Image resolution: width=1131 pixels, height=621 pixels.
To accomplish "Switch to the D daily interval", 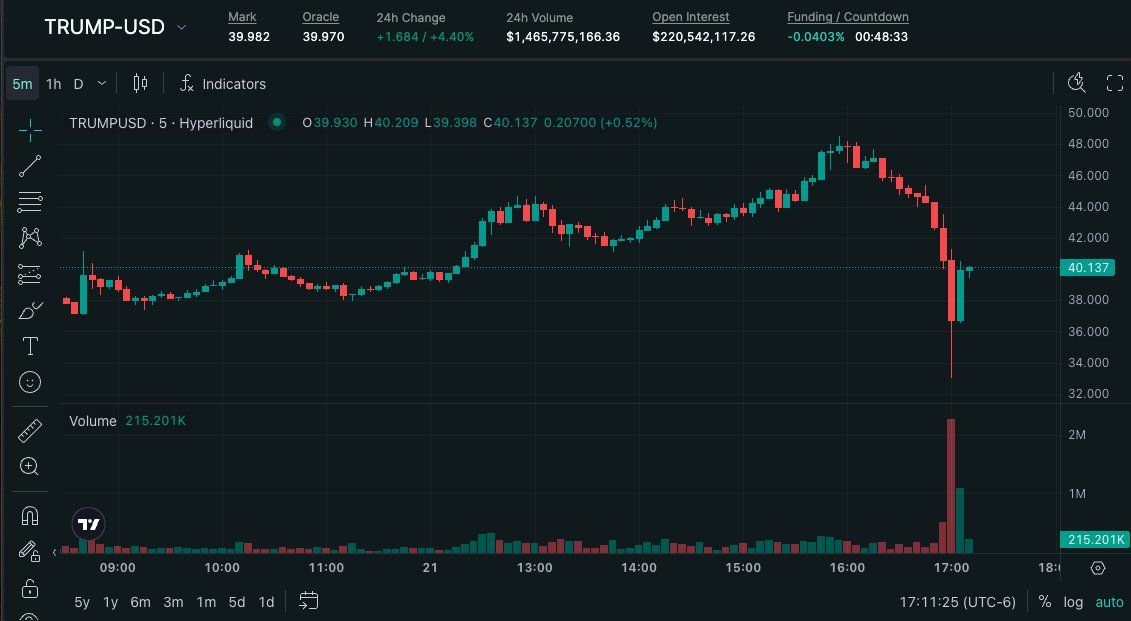I will [x=79, y=84].
